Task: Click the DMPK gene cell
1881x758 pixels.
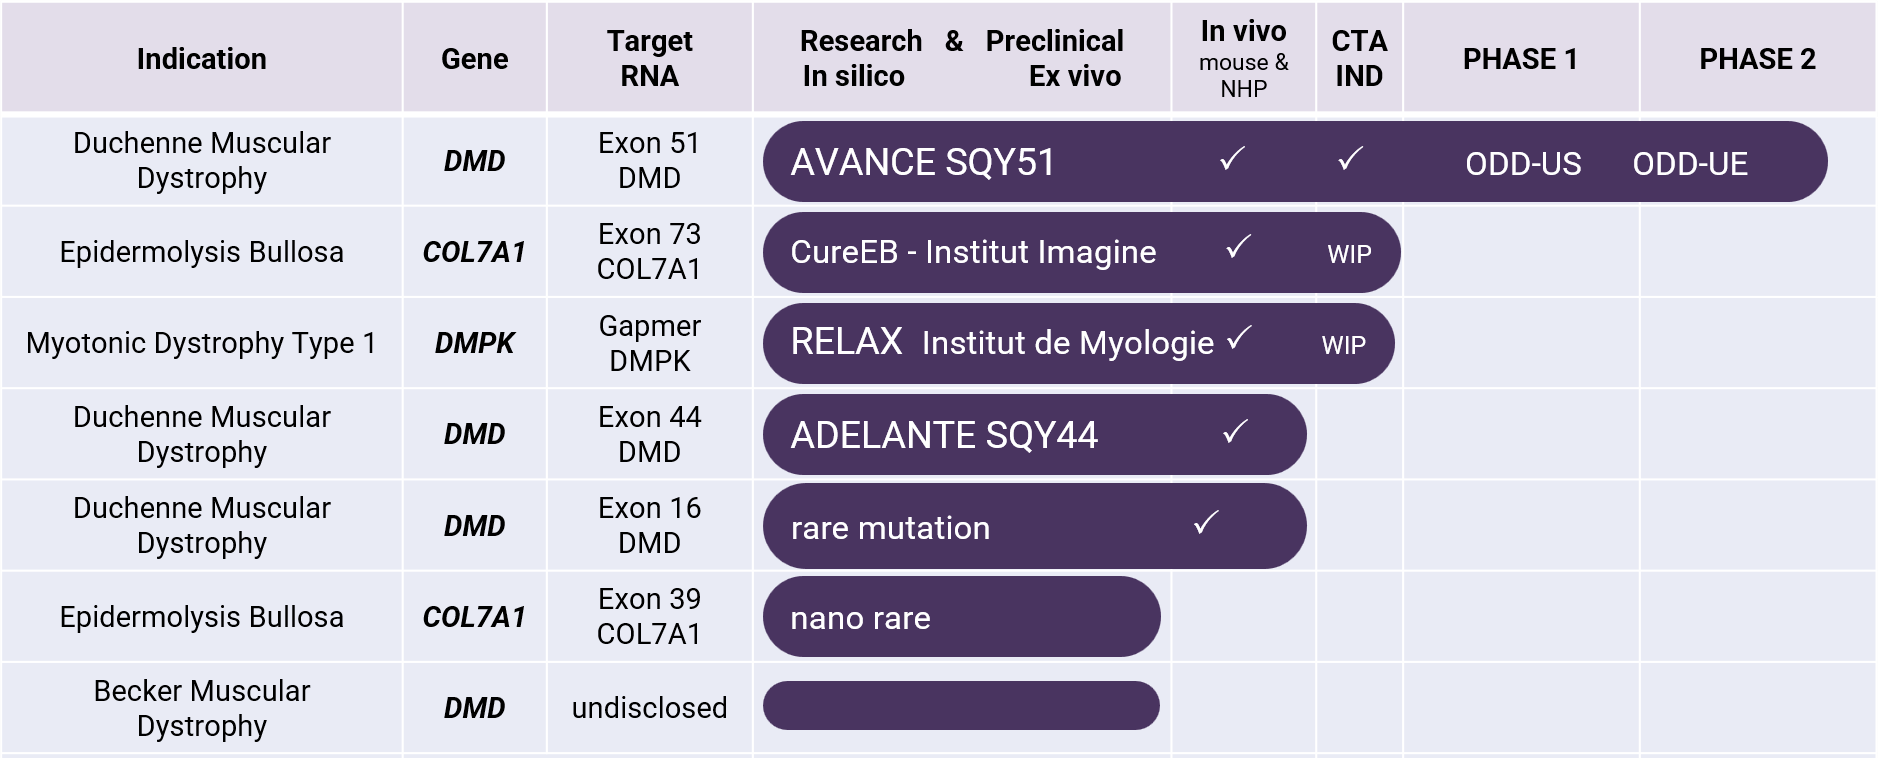Action: coord(474,343)
